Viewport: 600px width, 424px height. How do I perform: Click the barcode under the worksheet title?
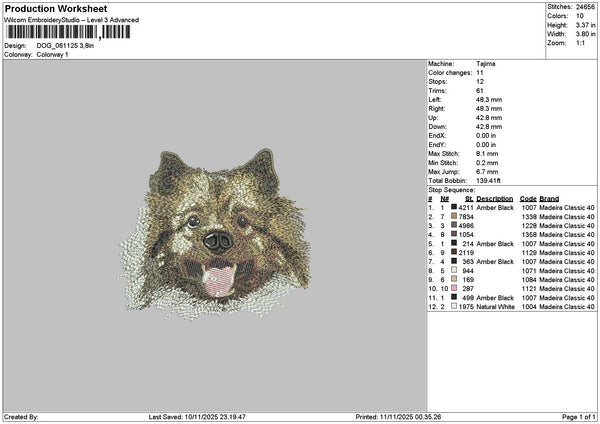coord(67,32)
